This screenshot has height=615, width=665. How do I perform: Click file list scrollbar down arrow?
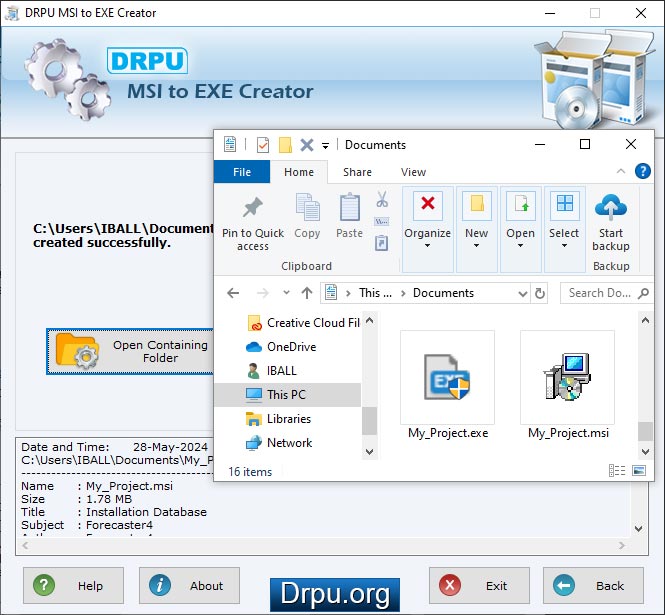coord(645,452)
